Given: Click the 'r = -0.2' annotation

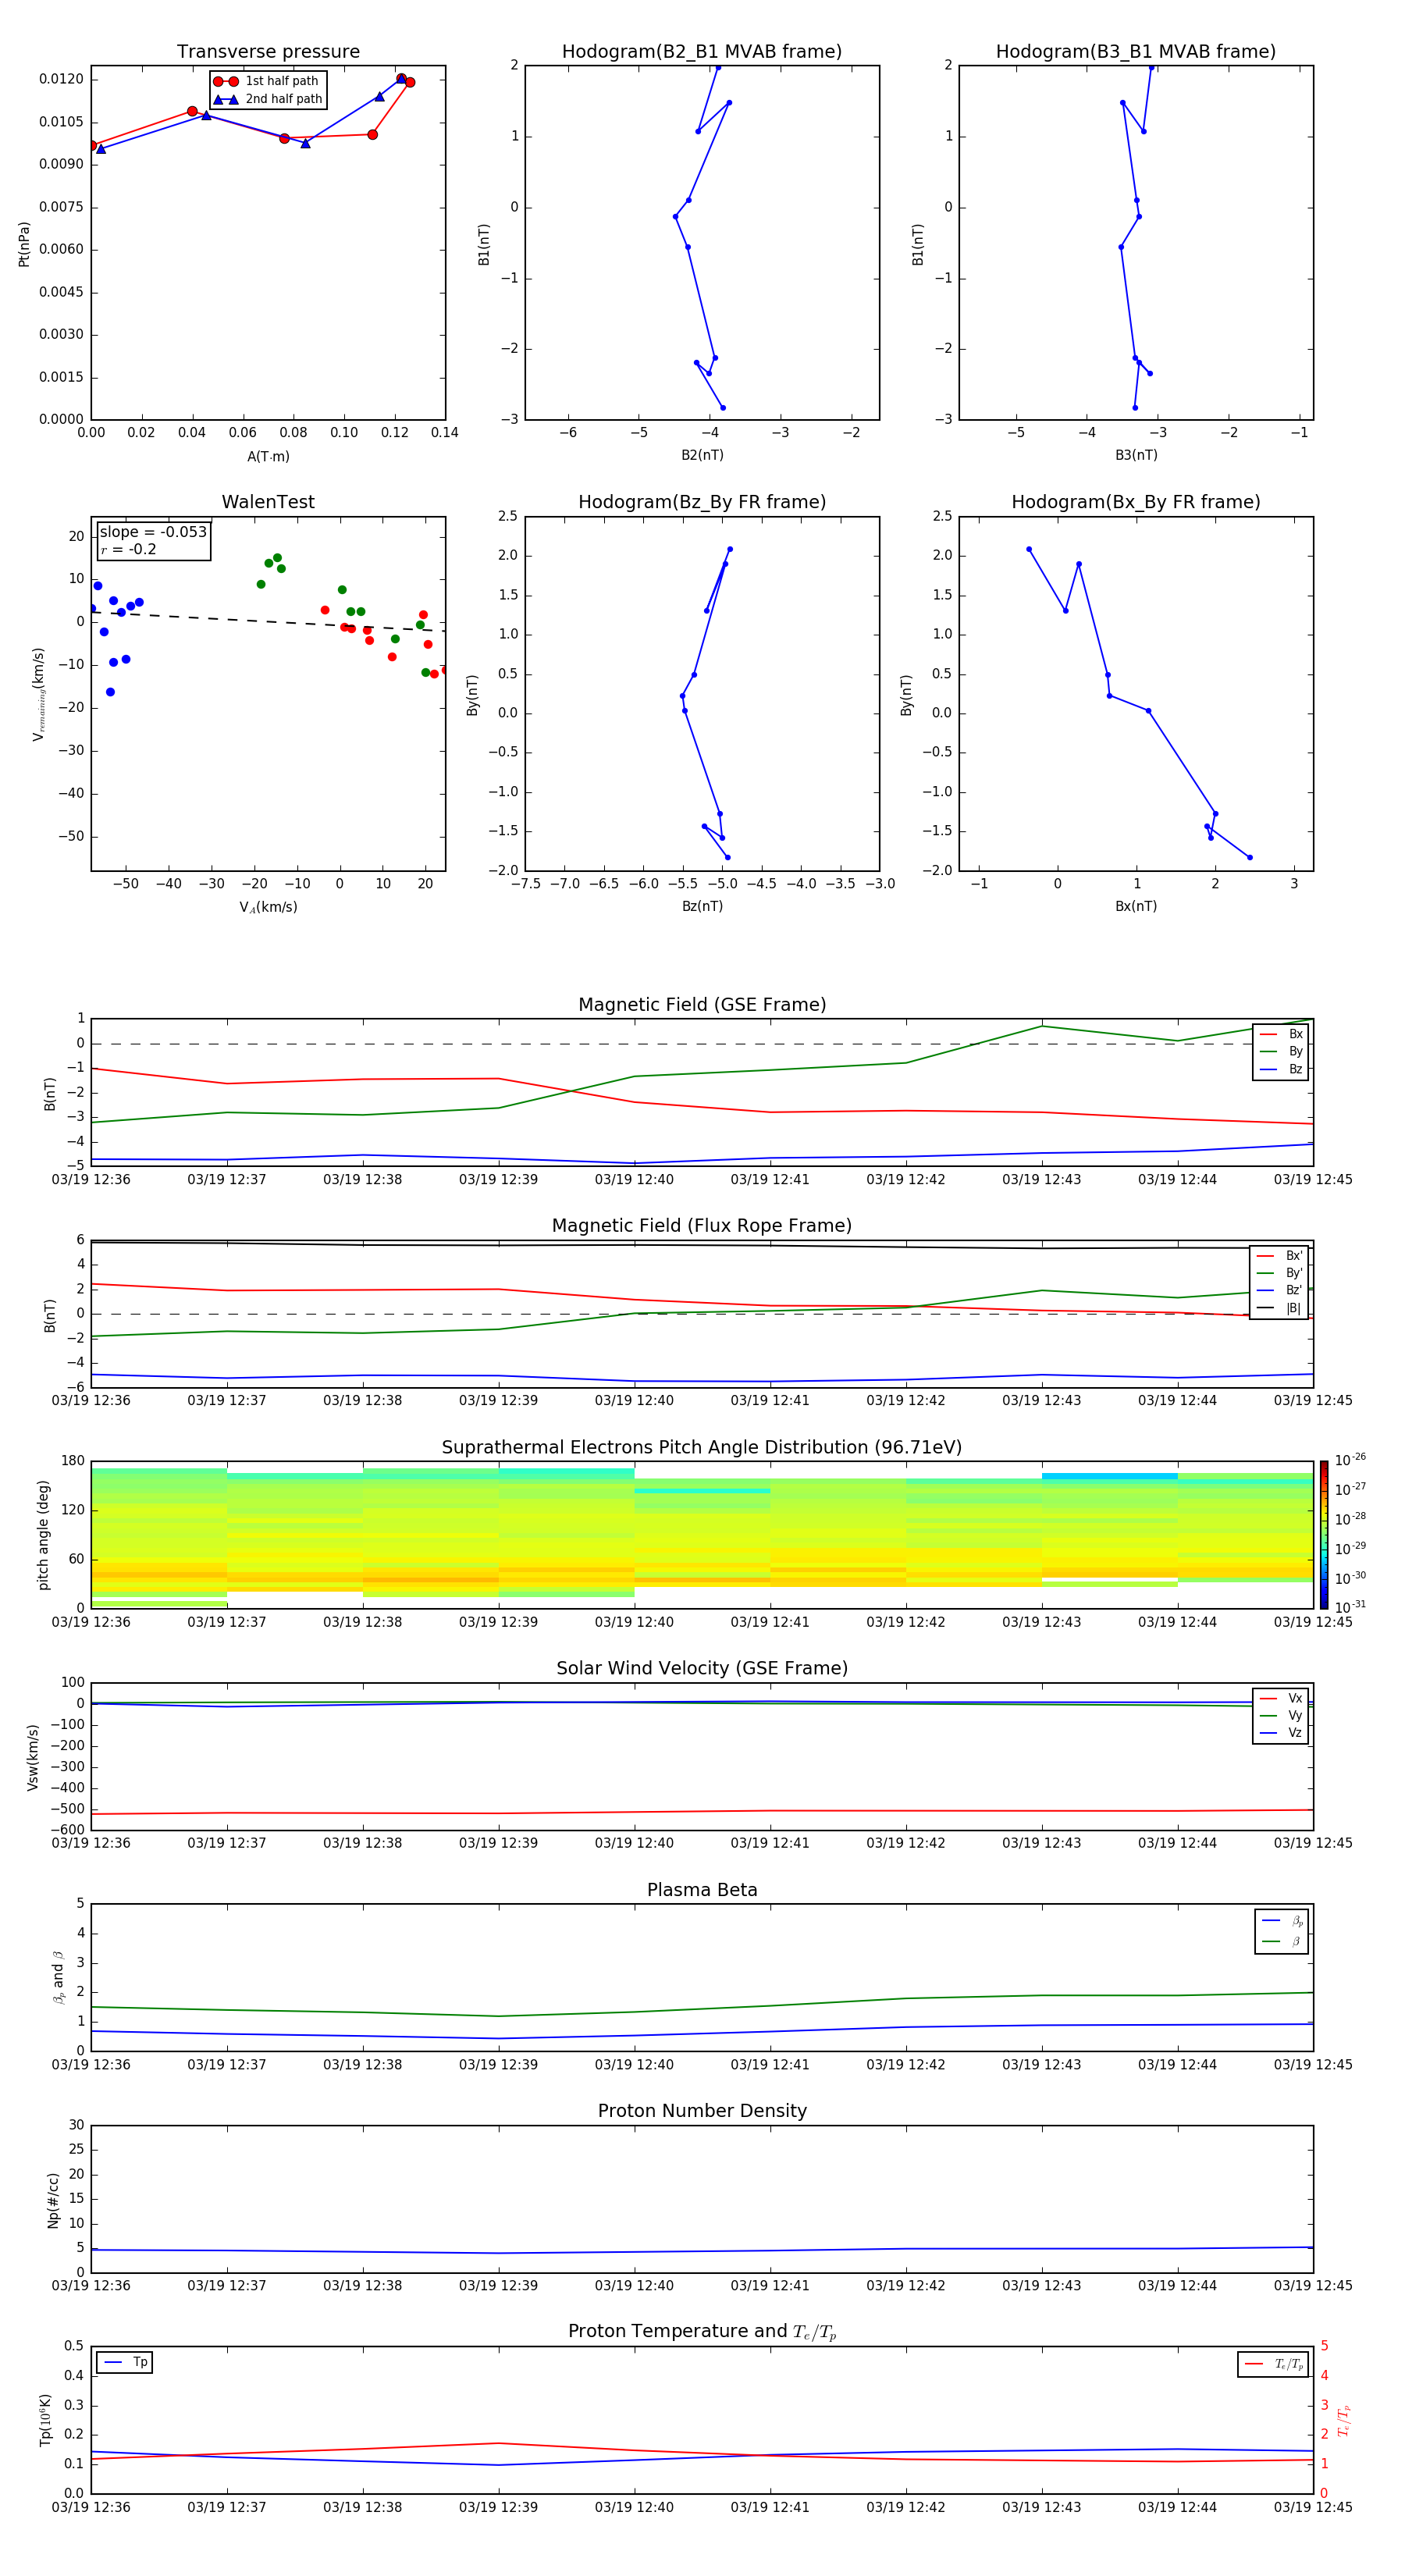Looking at the screenshot, I should coord(128,550).
